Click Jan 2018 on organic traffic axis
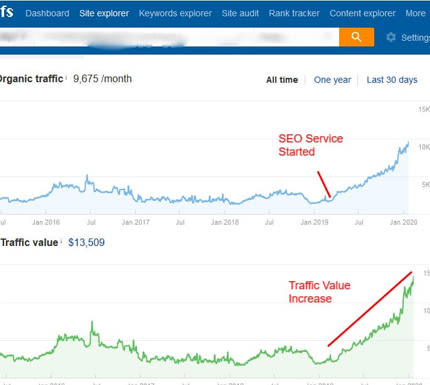 (x=225, y=222)
